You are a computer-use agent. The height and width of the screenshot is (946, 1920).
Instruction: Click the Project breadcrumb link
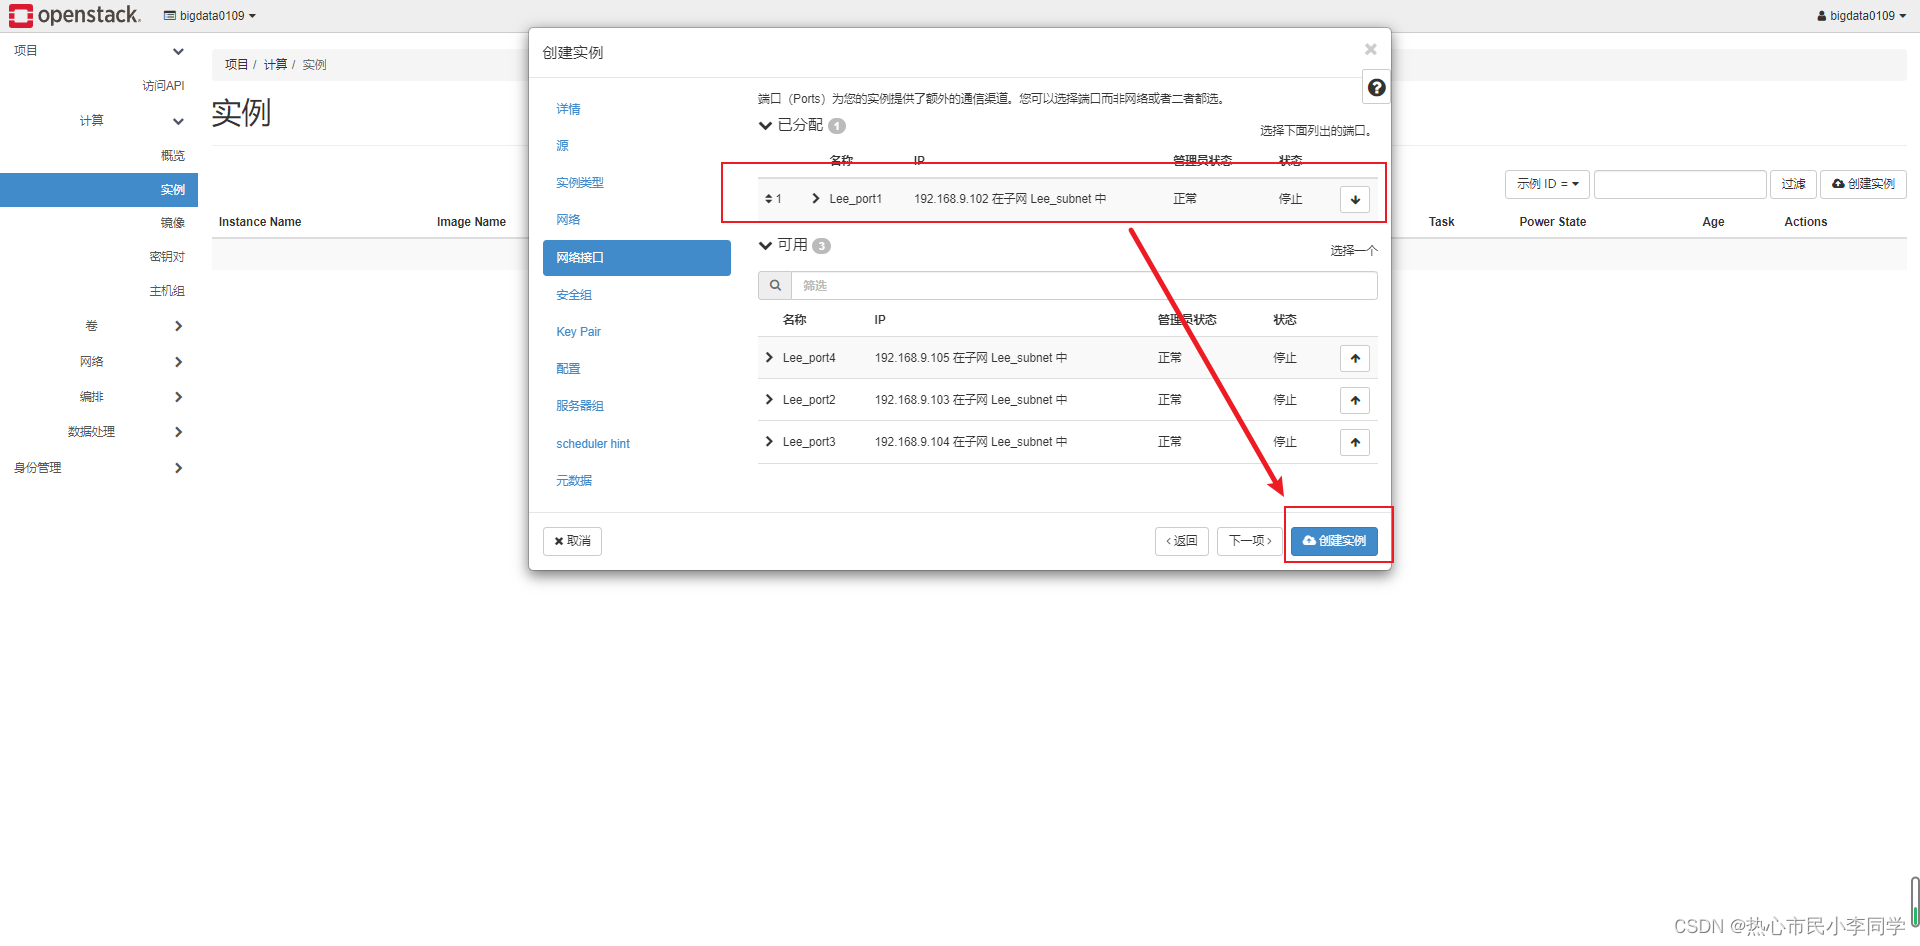pyautogui.click(x=236, y=64)
